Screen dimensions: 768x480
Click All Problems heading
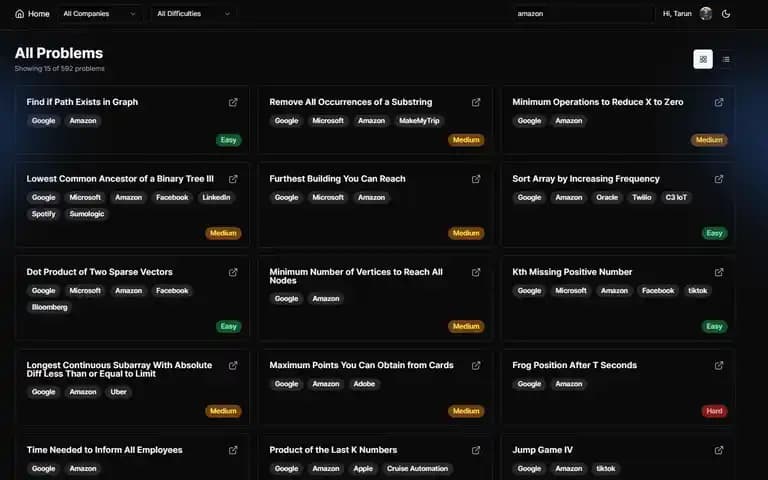coord(59,53)
